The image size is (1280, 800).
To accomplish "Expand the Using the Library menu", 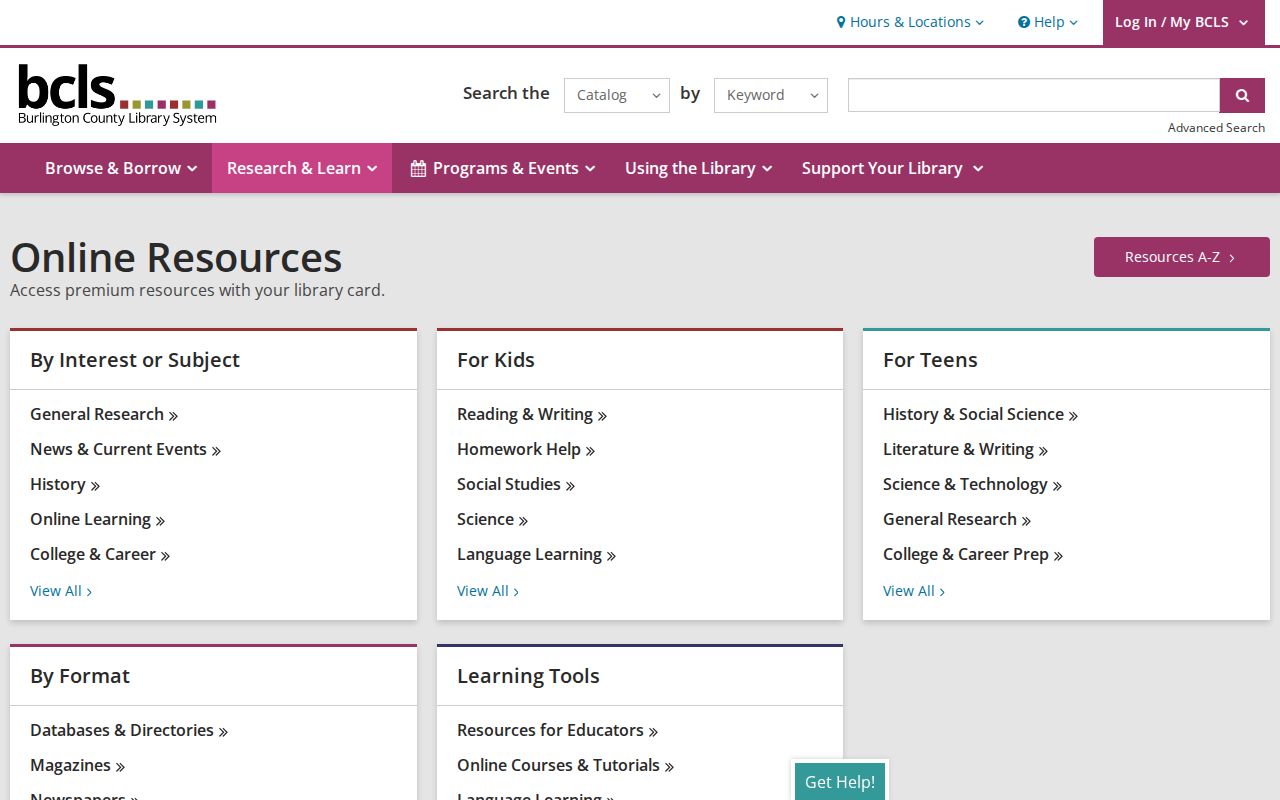I will pos(698,168).
